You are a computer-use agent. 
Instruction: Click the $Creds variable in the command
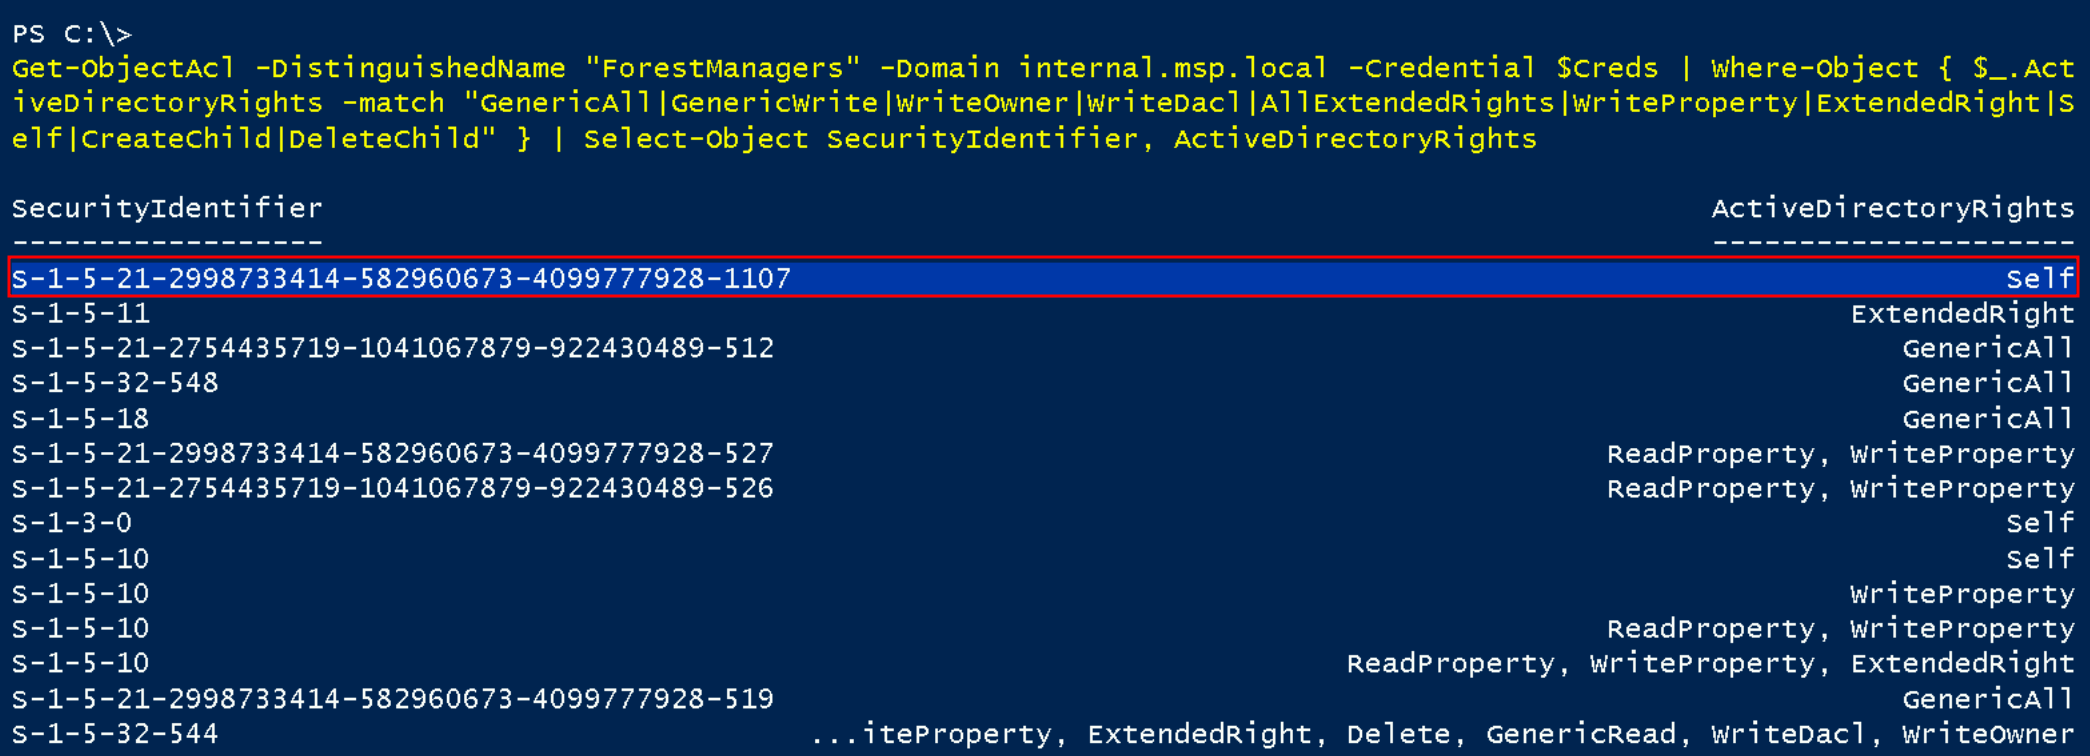pyautogui.click(x=1607, y=68)
